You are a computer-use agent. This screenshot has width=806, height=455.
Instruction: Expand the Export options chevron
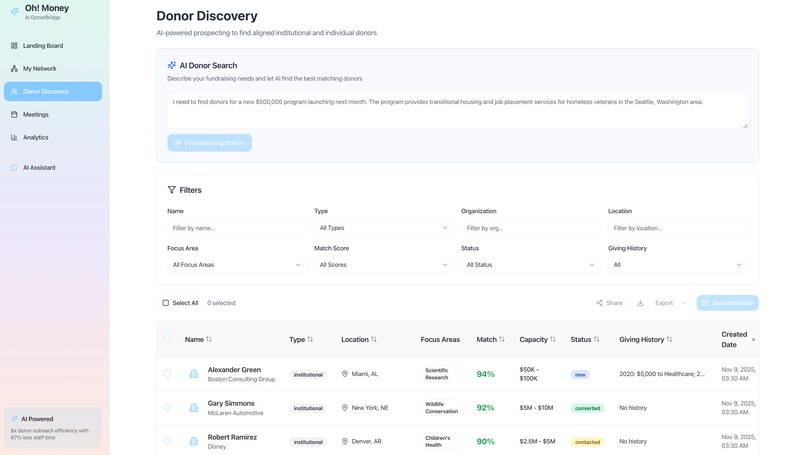pyautogui.click(x=684, y=303)
